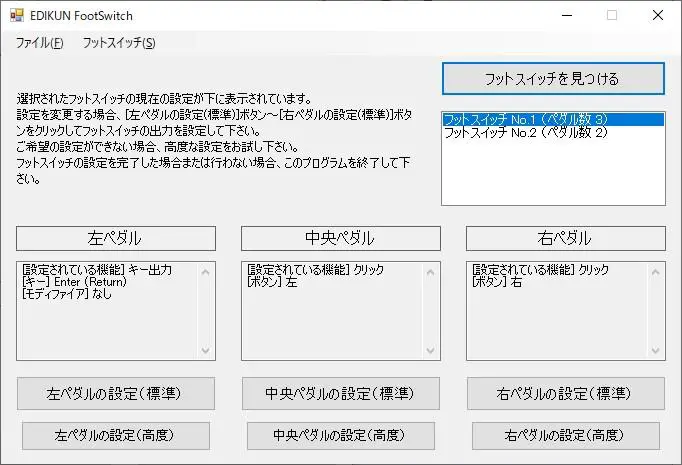Open 中央ペダルの設定(標準)
682x465 pixels.
(341, 394)
